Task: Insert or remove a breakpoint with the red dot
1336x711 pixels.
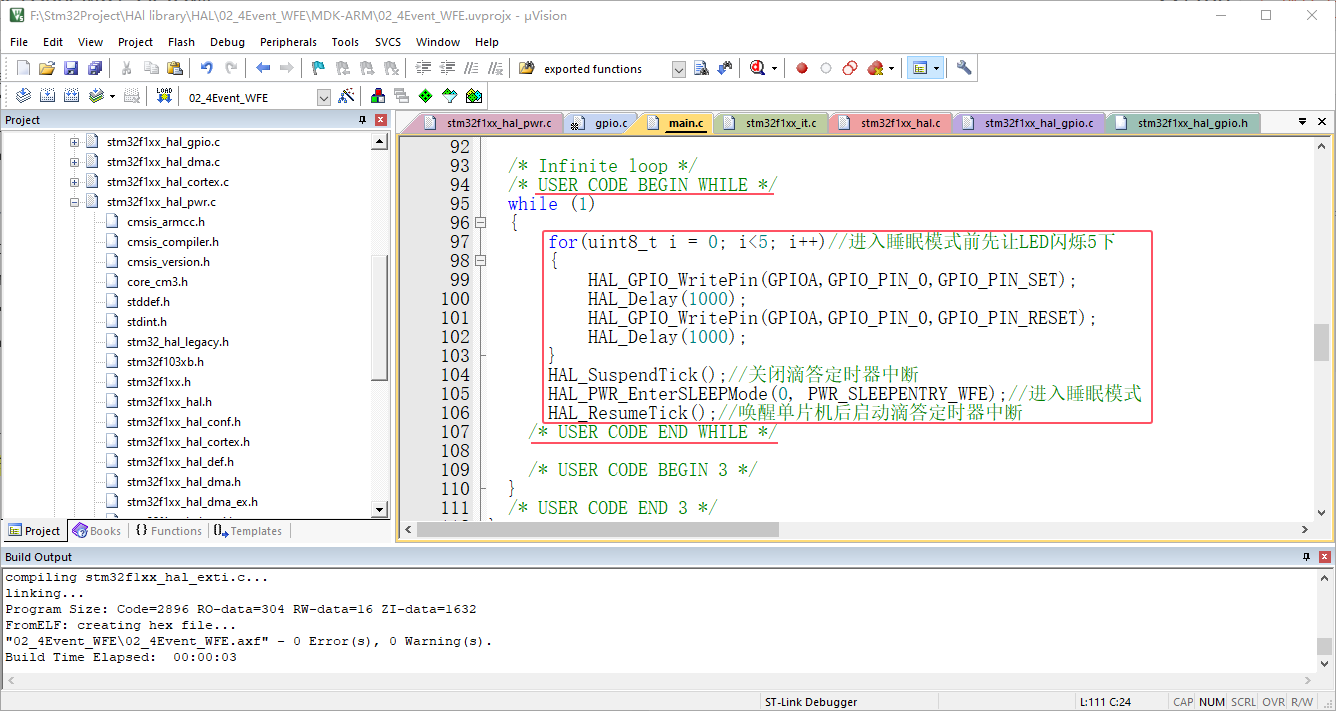Action: coord(802,68)
